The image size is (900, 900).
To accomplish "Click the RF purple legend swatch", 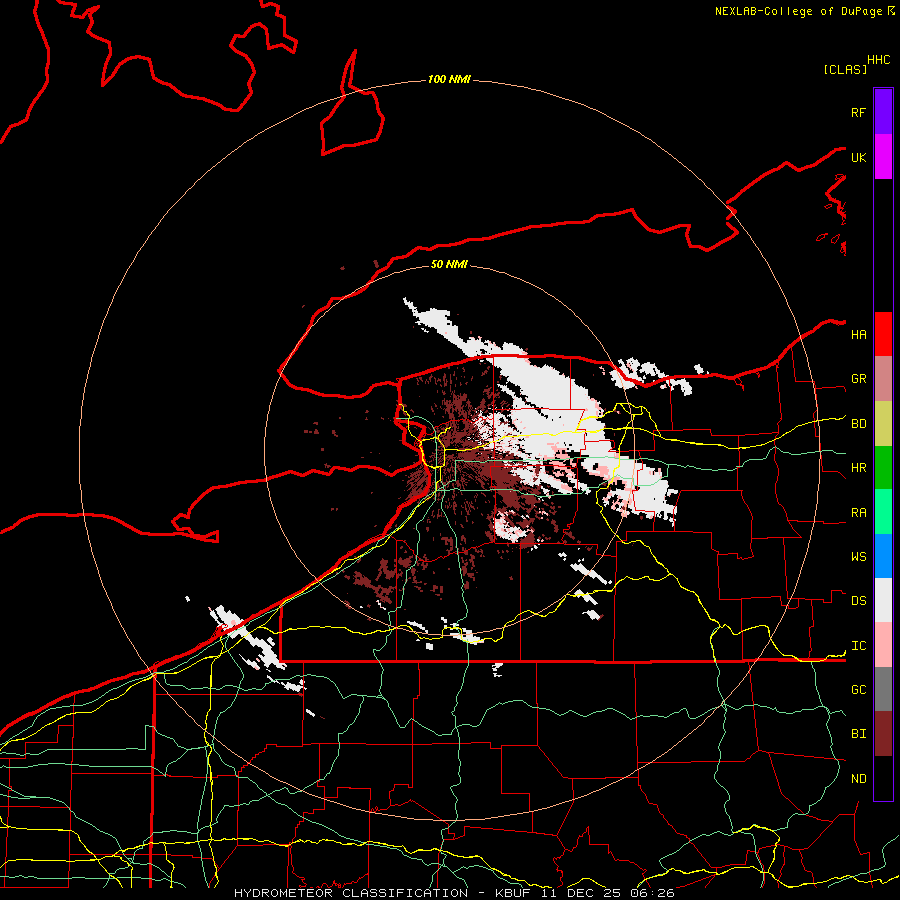I will tap(883, 112).
